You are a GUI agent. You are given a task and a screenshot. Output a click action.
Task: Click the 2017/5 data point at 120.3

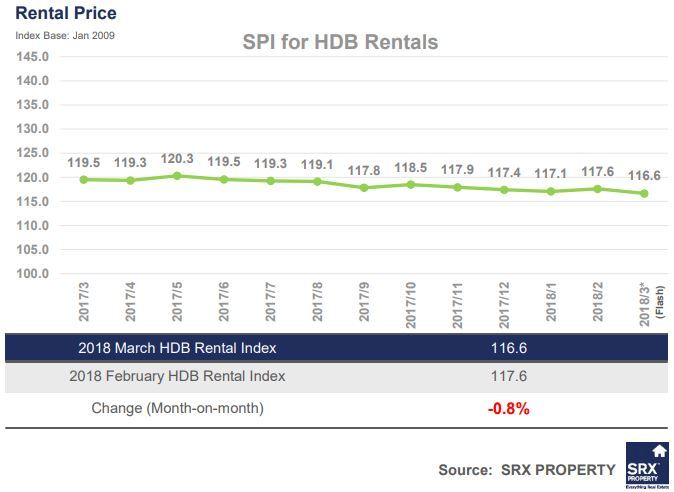(177, 176)
